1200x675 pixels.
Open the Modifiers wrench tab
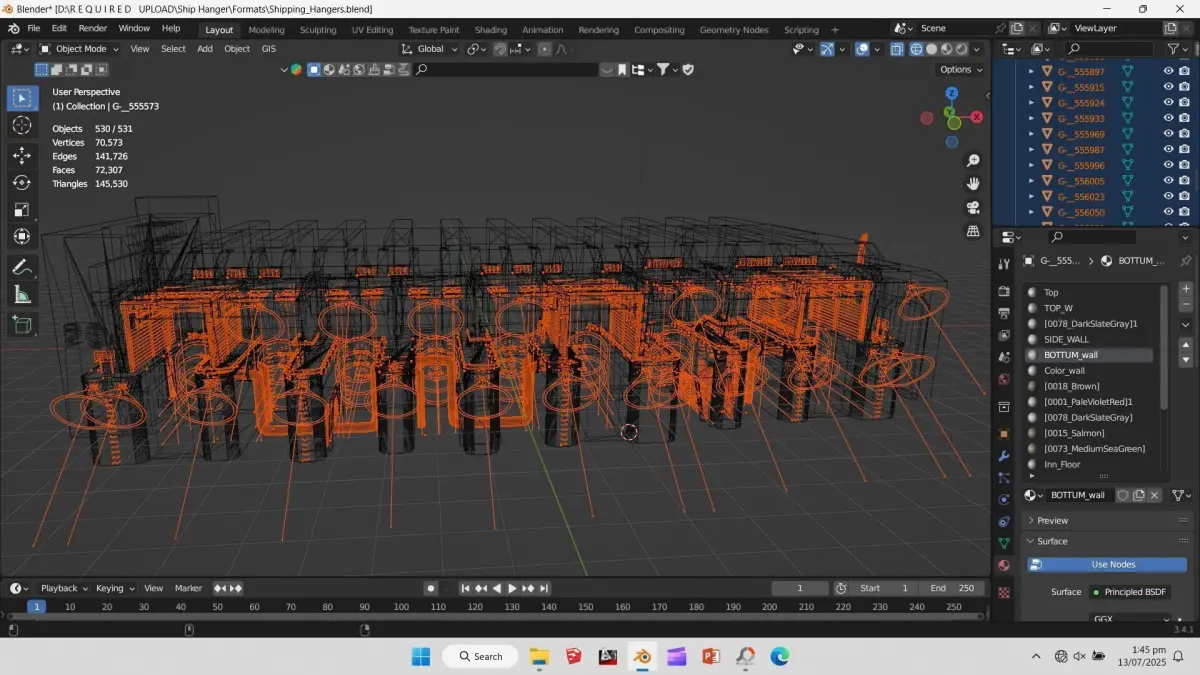(1004, 456)
